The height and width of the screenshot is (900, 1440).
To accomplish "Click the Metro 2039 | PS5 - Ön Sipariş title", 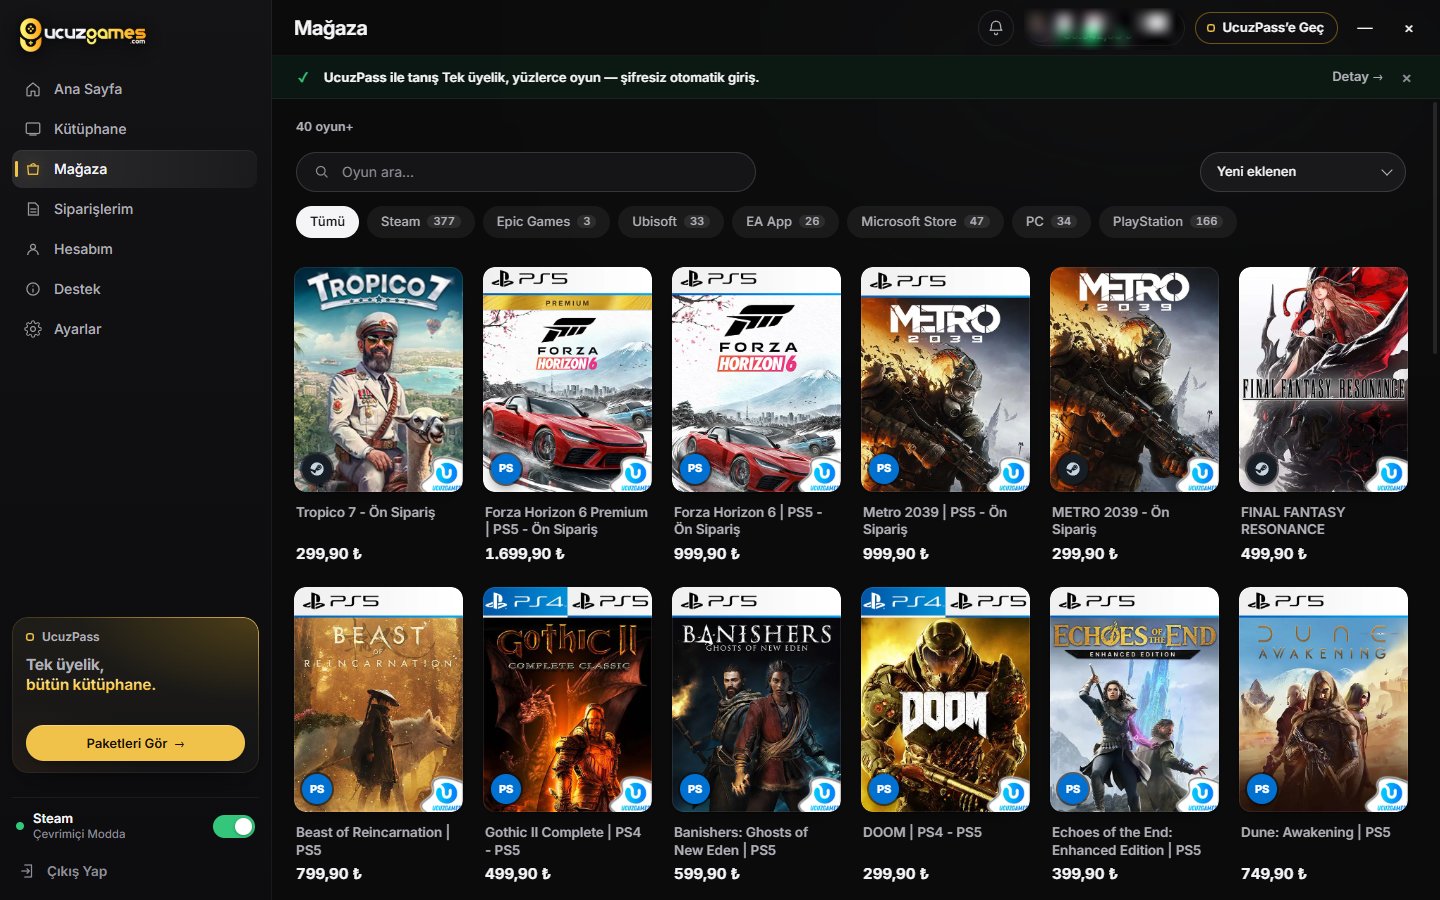I will [x=935, y=521].
